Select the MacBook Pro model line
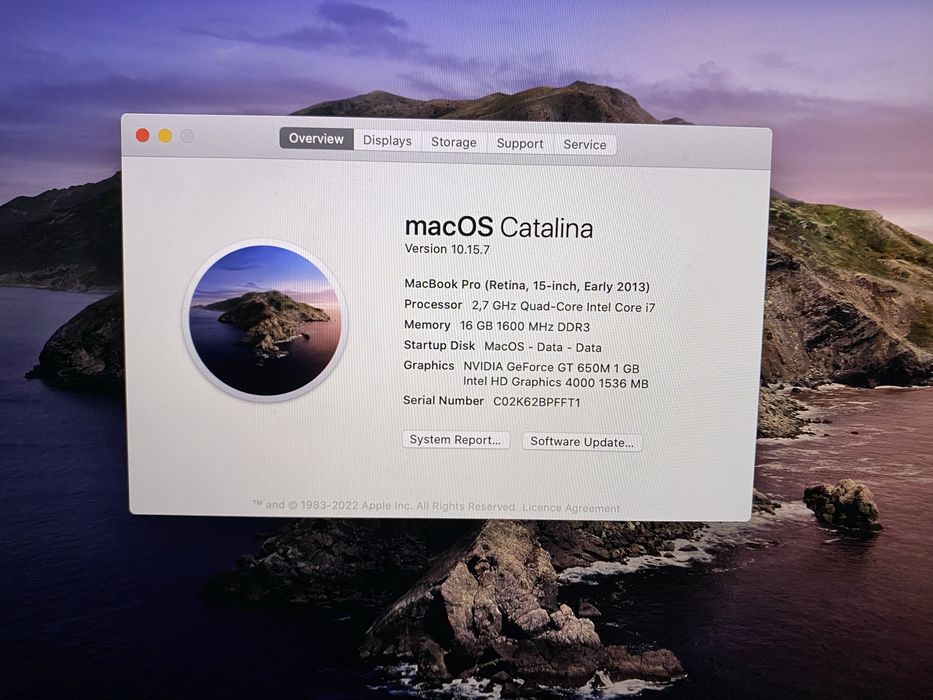The width and height of the screenshot is (933, 700). 527,285
